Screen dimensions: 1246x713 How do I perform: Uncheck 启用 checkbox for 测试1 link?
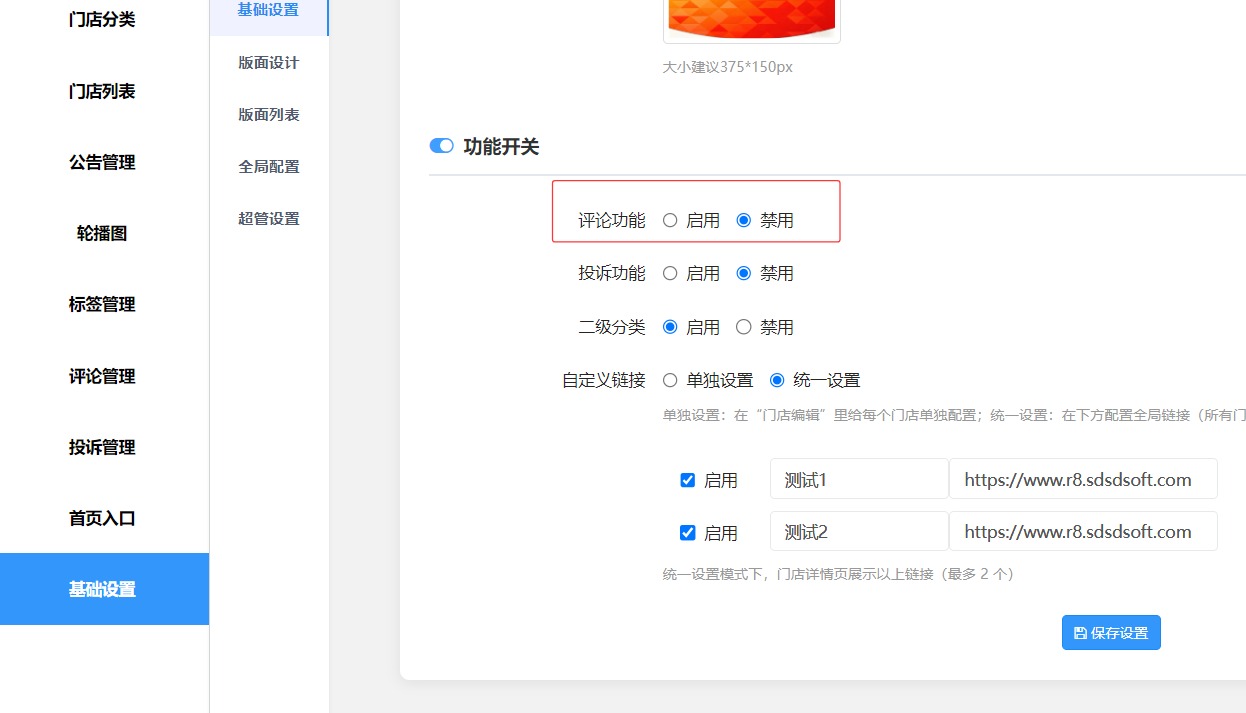687,480
